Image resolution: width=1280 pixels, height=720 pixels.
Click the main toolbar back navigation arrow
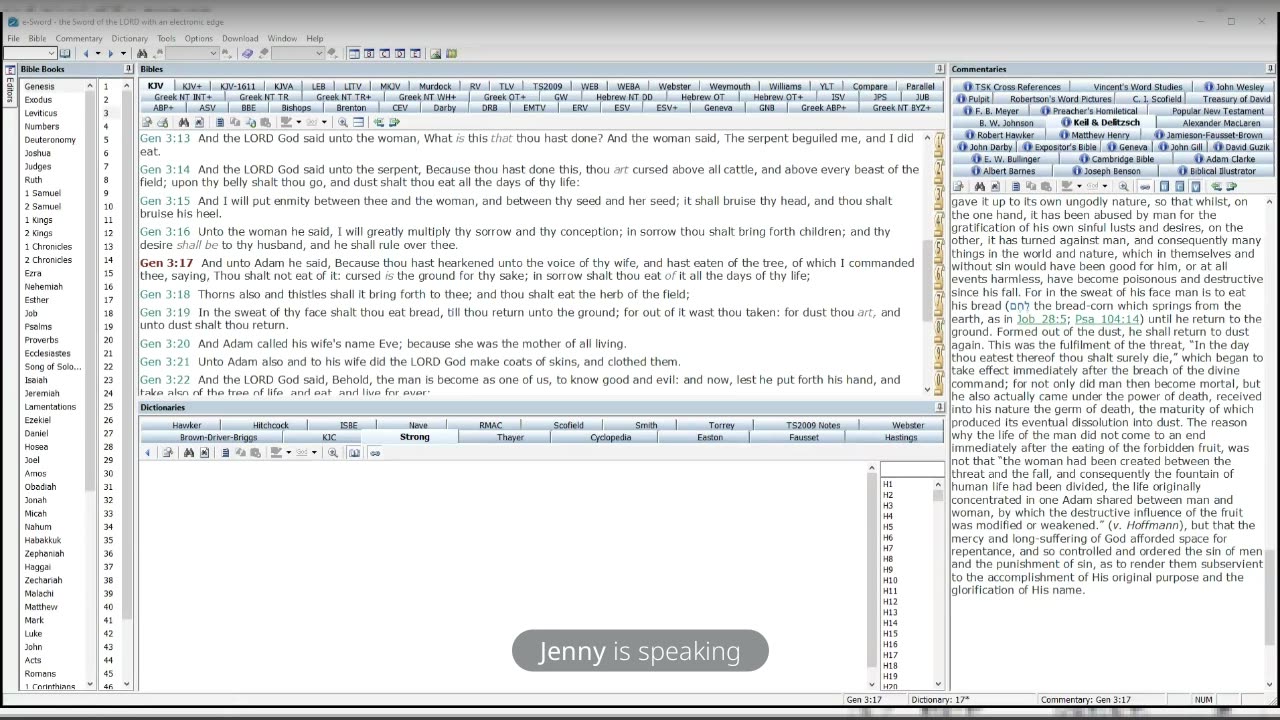pyautogui.click(x=86, y=53)
